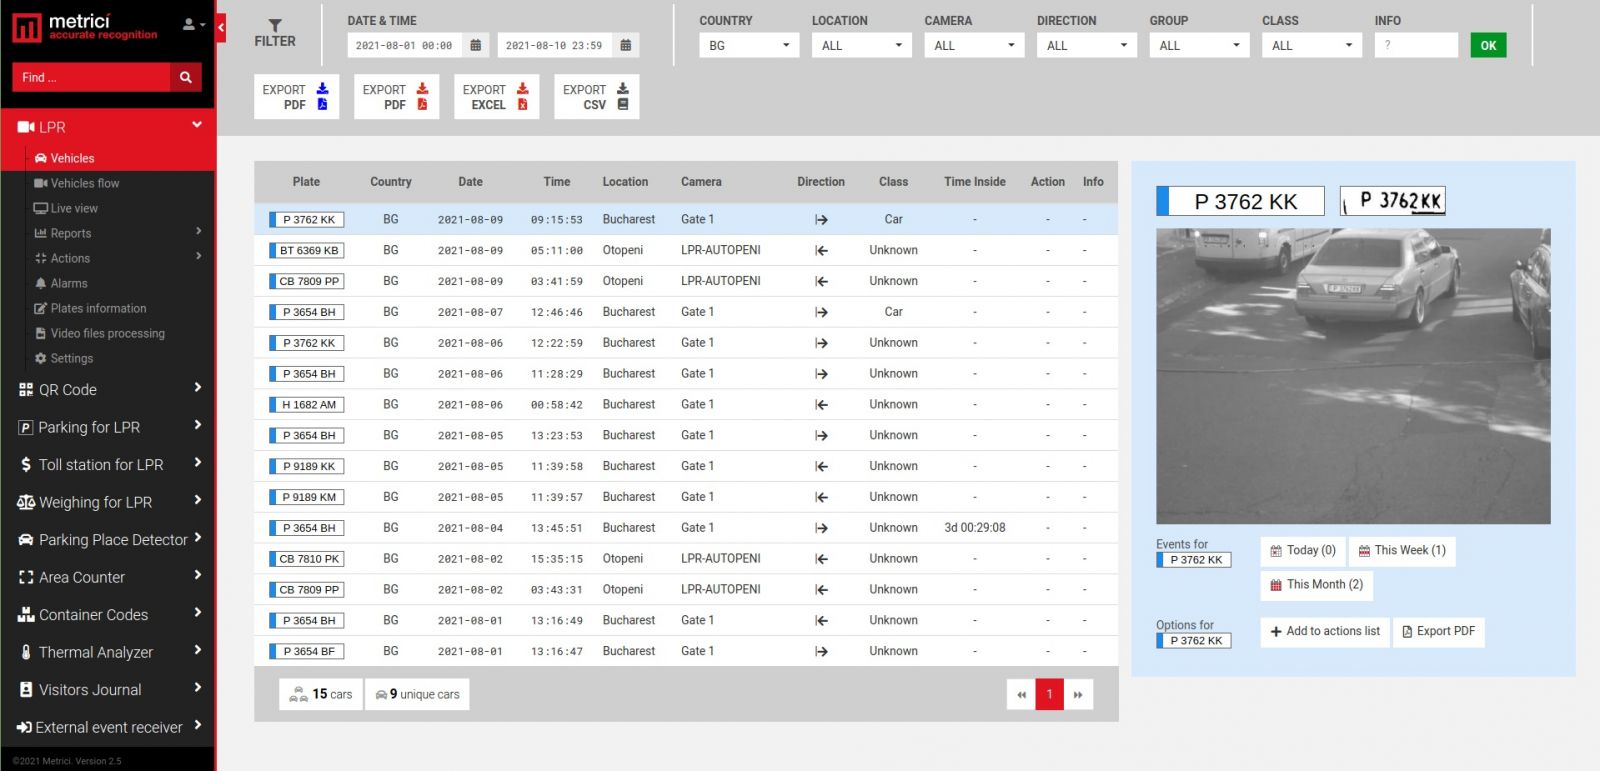
Task: Collapse the sidebar with the red arrow
Action: coord(221,27)
